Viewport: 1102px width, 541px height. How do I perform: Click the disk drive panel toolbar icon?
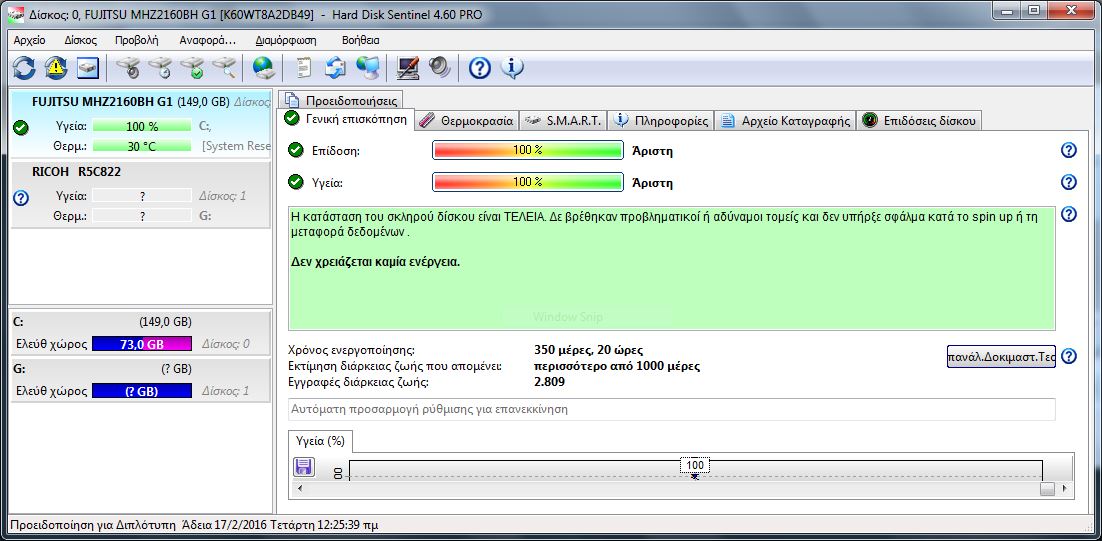88,68
